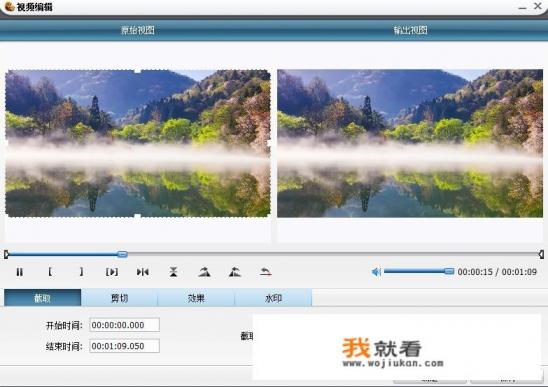Click the bottom-middle crop handle on the original view
This screenshot has width=548, height=387.
pyautogui.click(x=138, y=216)
